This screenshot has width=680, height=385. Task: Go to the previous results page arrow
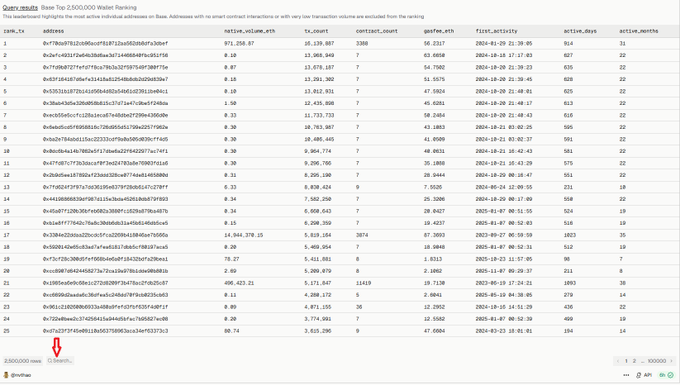[618, 361]
